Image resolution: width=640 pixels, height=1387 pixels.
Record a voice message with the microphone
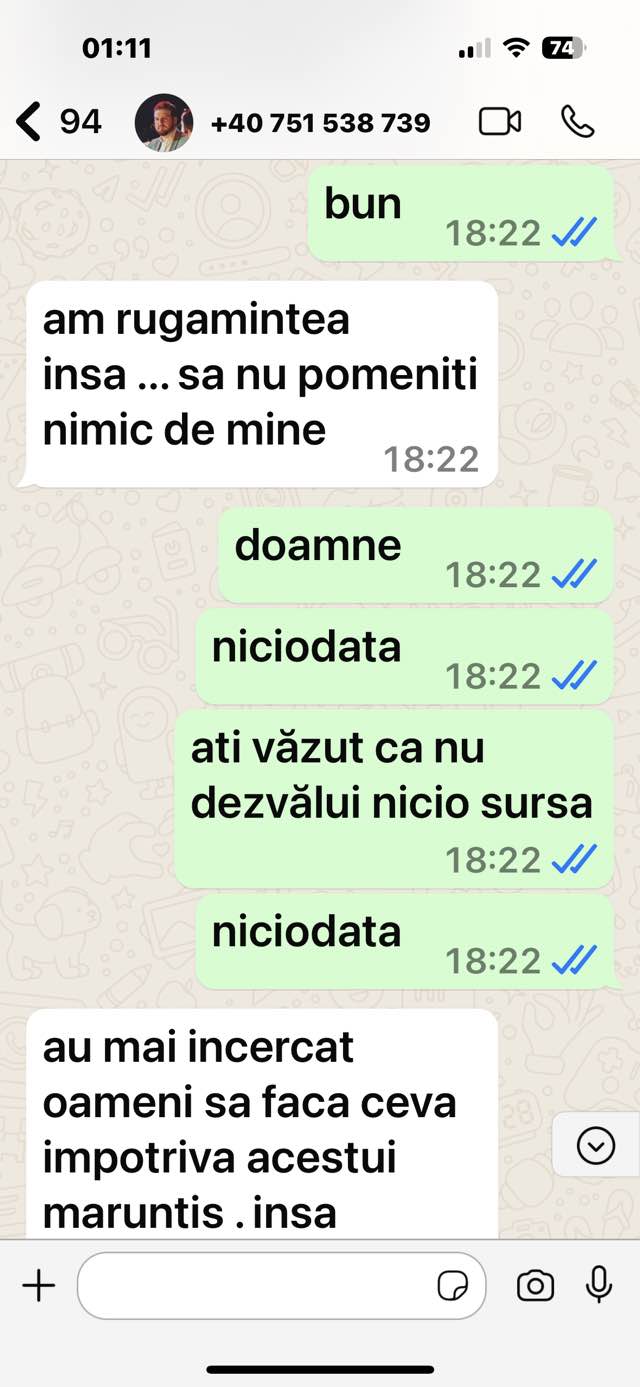tap(599, 1284)
